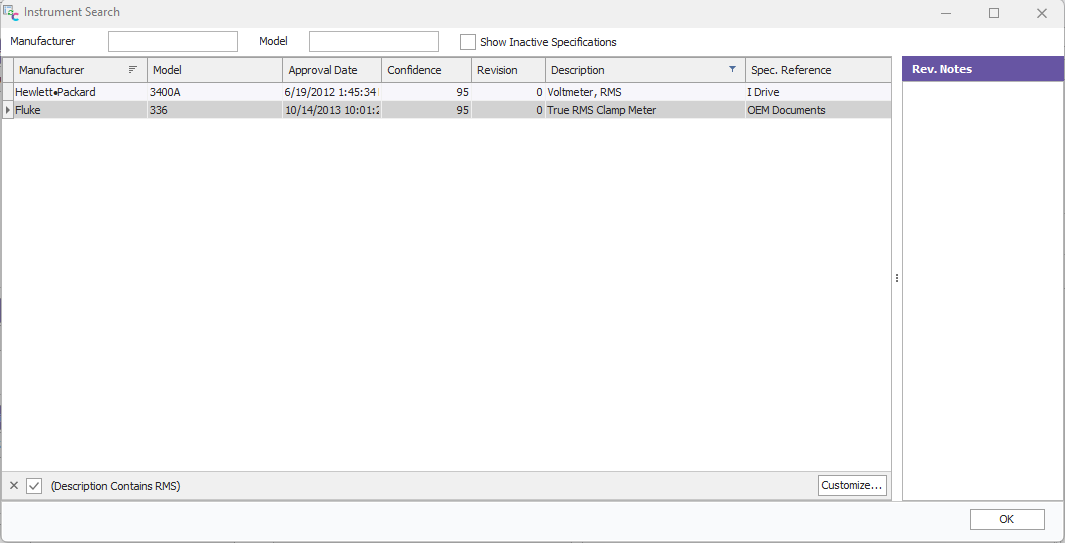The height and width of the screenshot is (543, 1065).
Task: Click the application icon in title bar
Action: 11,13
